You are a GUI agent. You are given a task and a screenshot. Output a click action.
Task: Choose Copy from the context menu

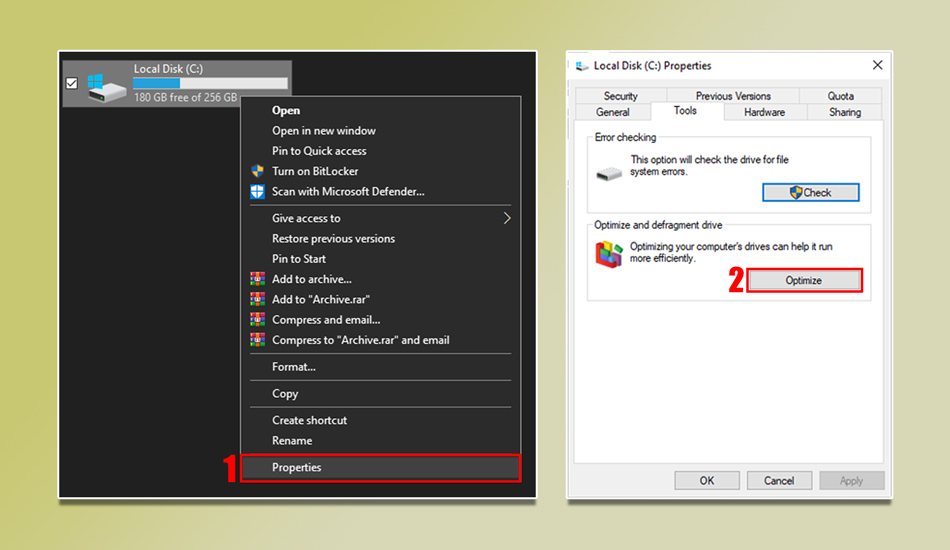pyautogui.click(x=285, y=394)
